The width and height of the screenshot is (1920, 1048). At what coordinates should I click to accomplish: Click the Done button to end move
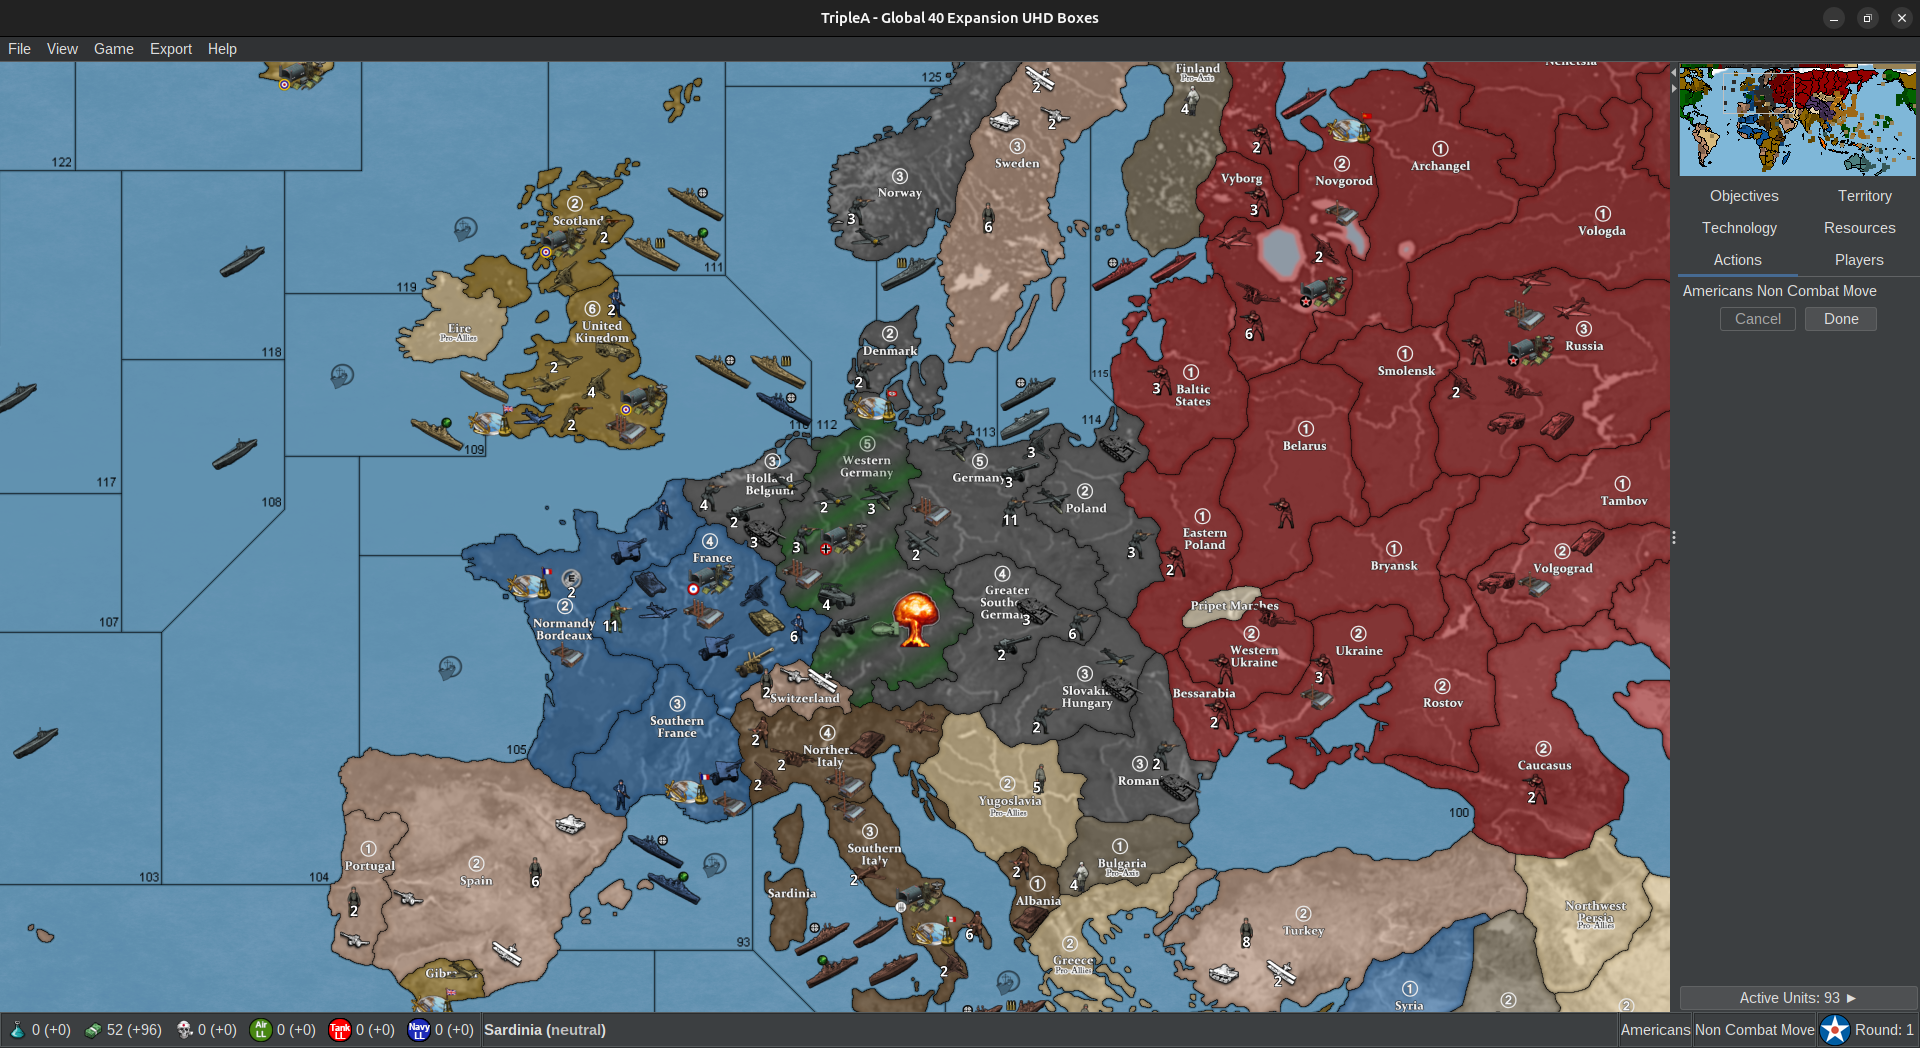1840,319
